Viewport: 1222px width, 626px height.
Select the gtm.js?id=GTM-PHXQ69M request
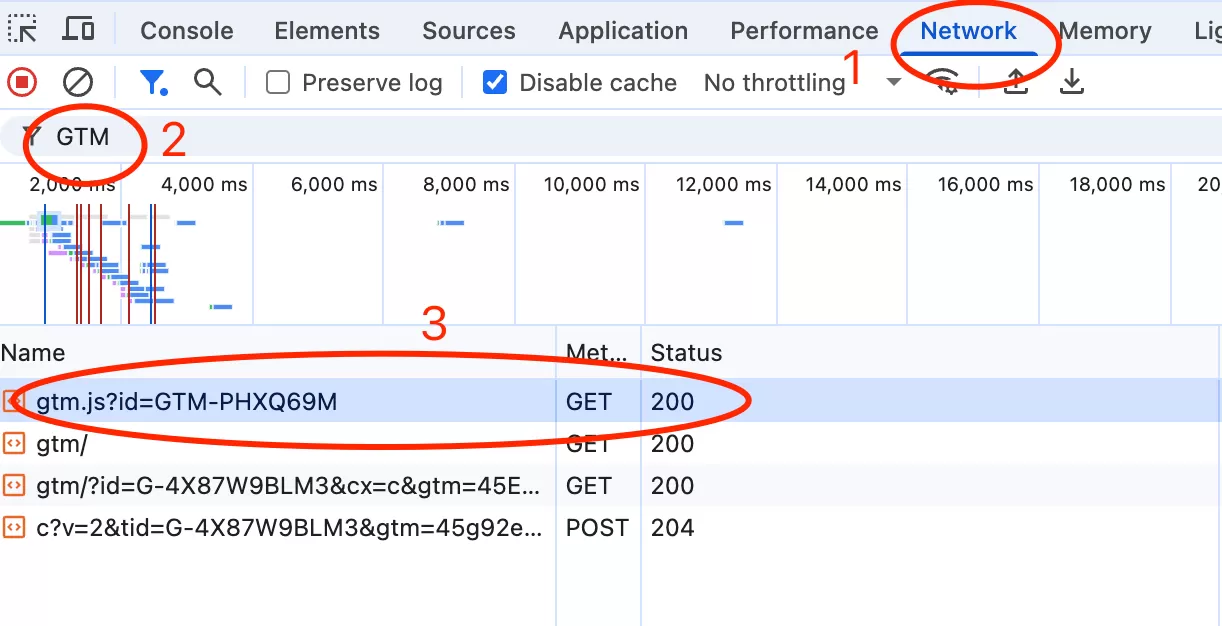click(x=611, y=401)
